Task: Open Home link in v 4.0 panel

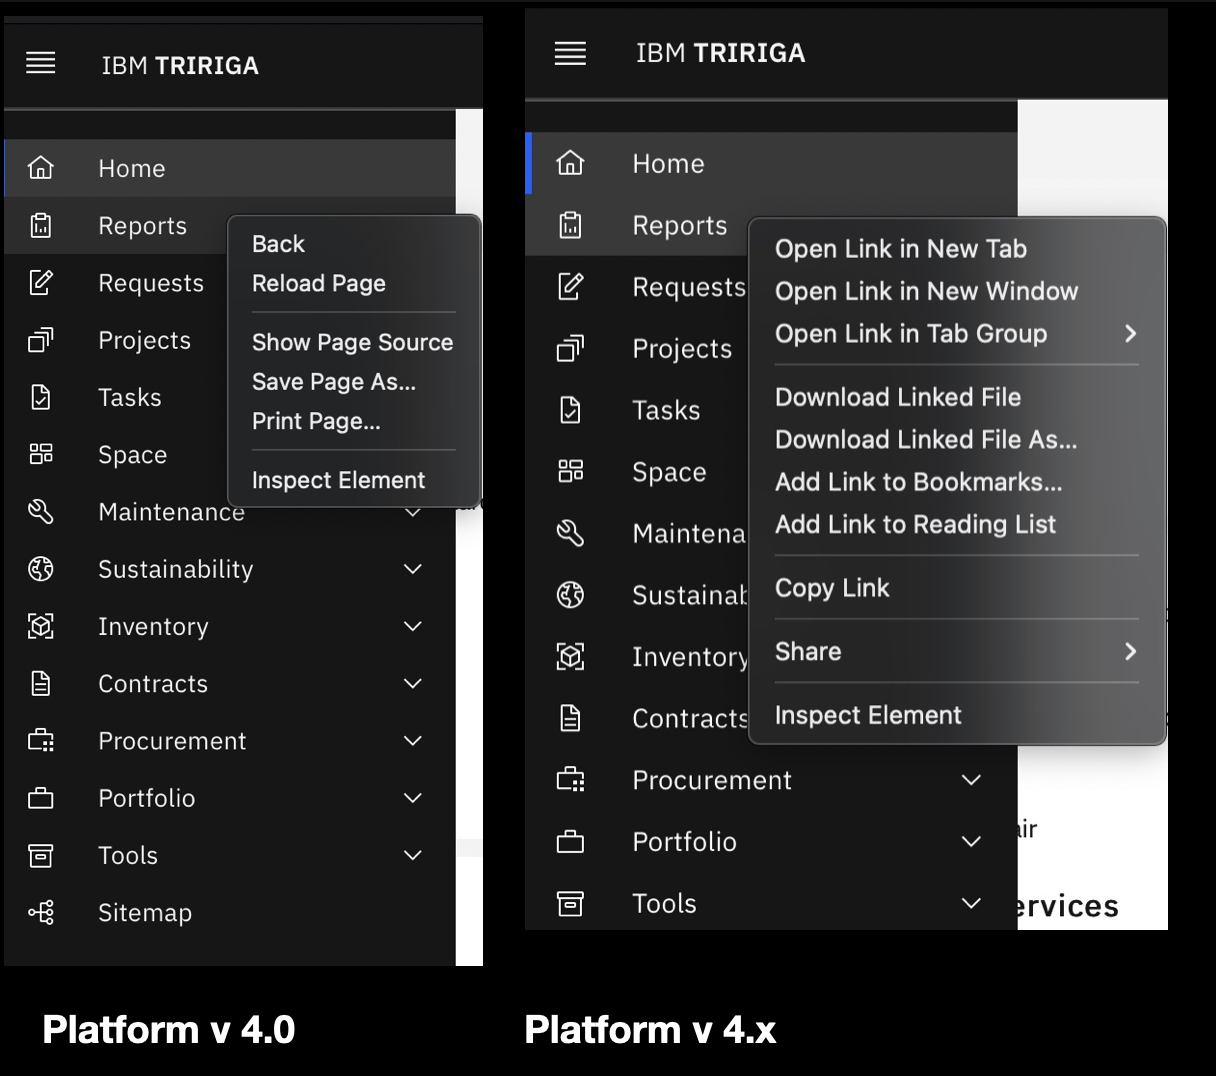Action: 132,168
